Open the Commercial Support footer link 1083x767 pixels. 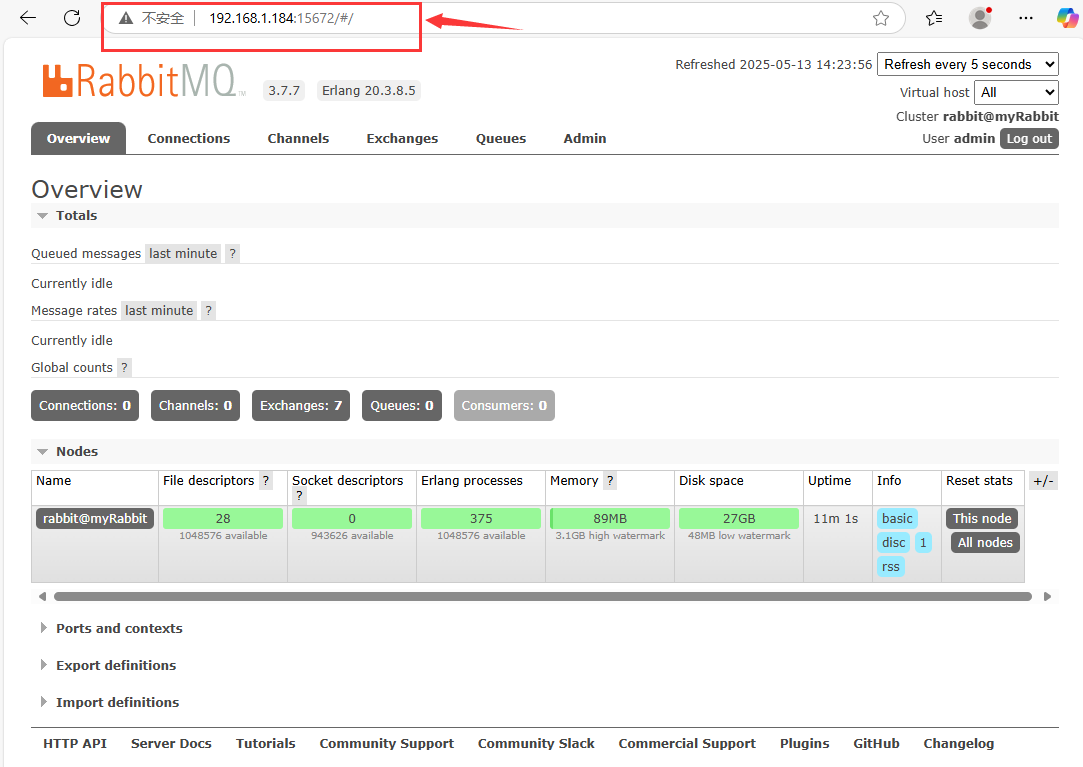pyautogui.click(x=687, y=744)
